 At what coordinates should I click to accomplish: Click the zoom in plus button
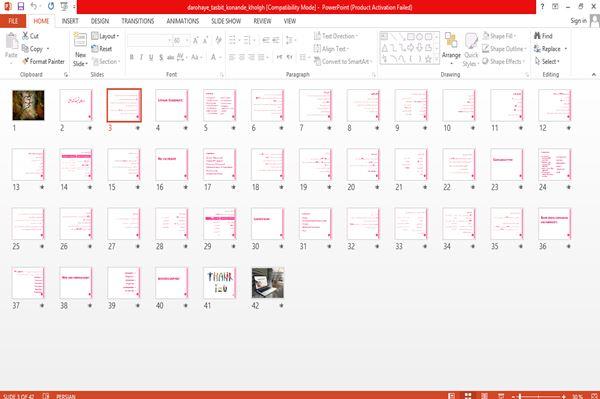[564, 396]
